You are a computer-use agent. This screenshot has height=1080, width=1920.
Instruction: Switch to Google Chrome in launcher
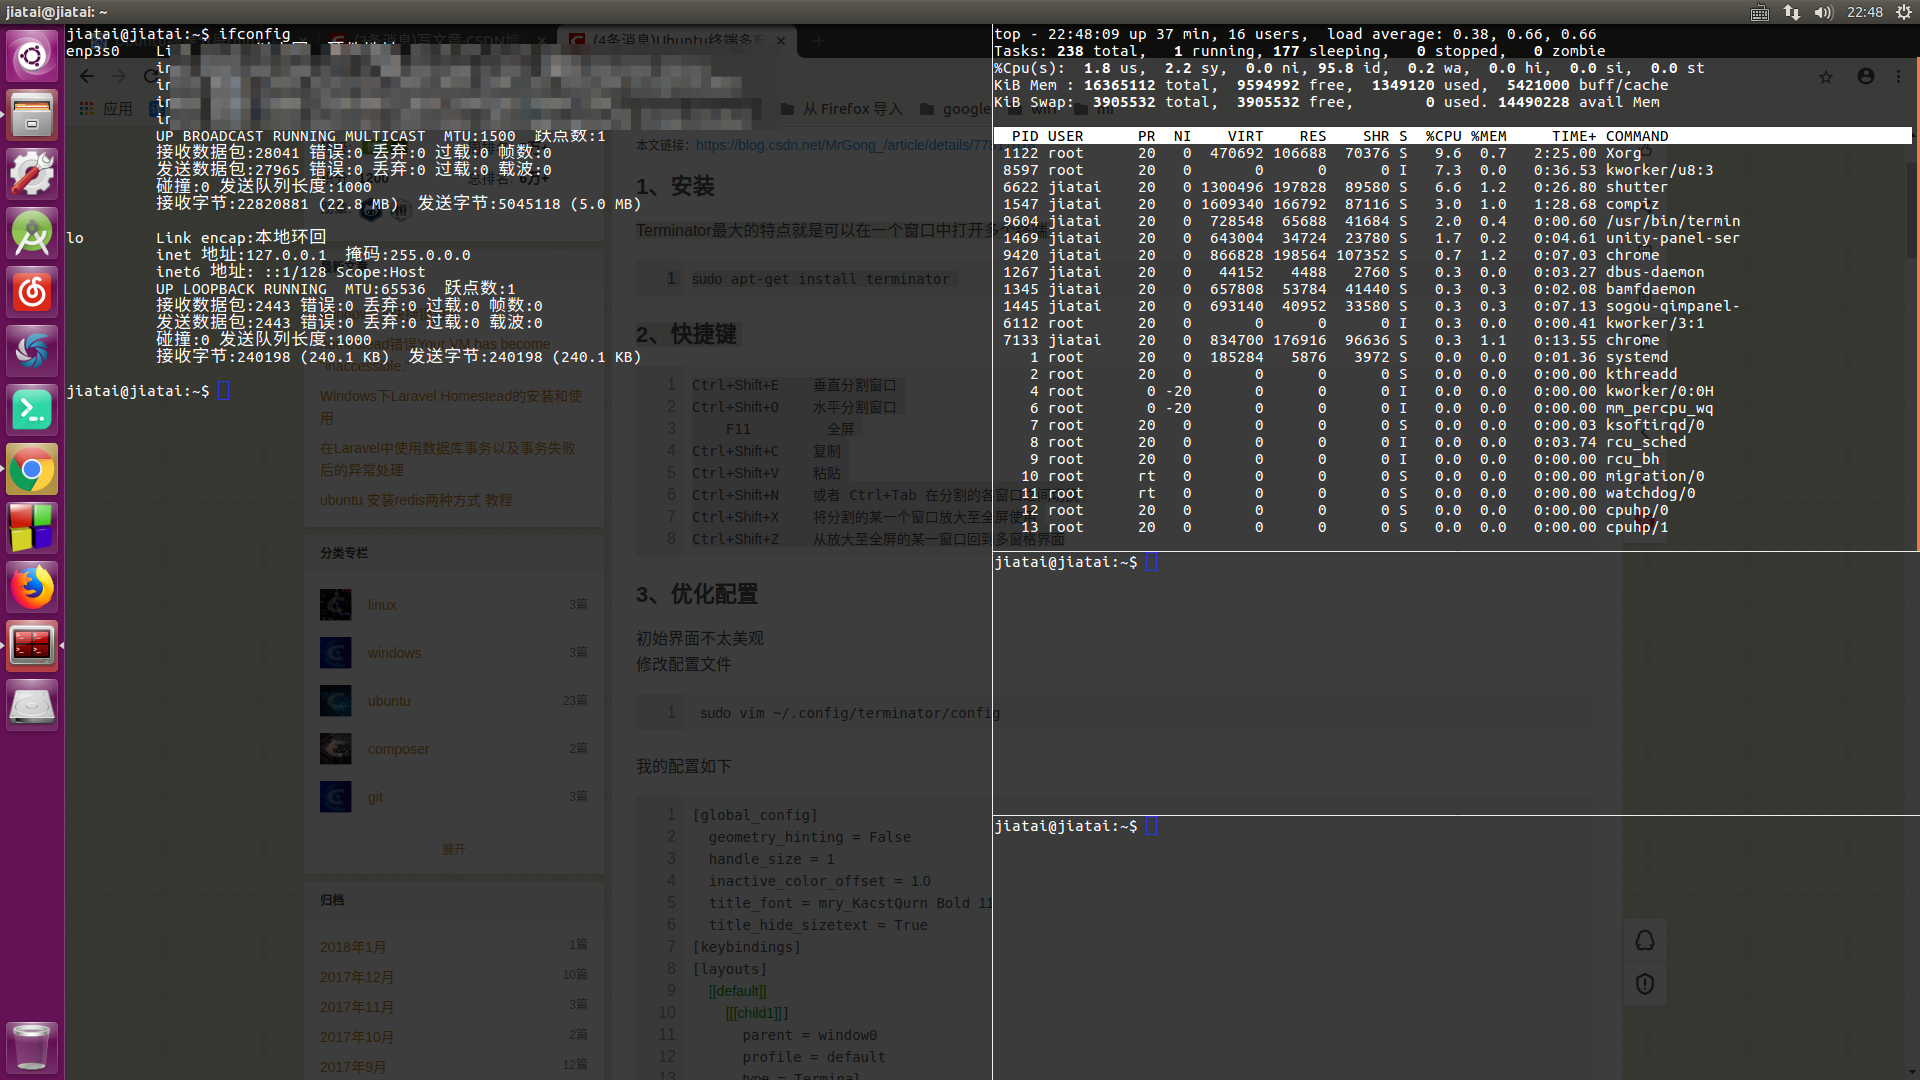pos(32,469)
